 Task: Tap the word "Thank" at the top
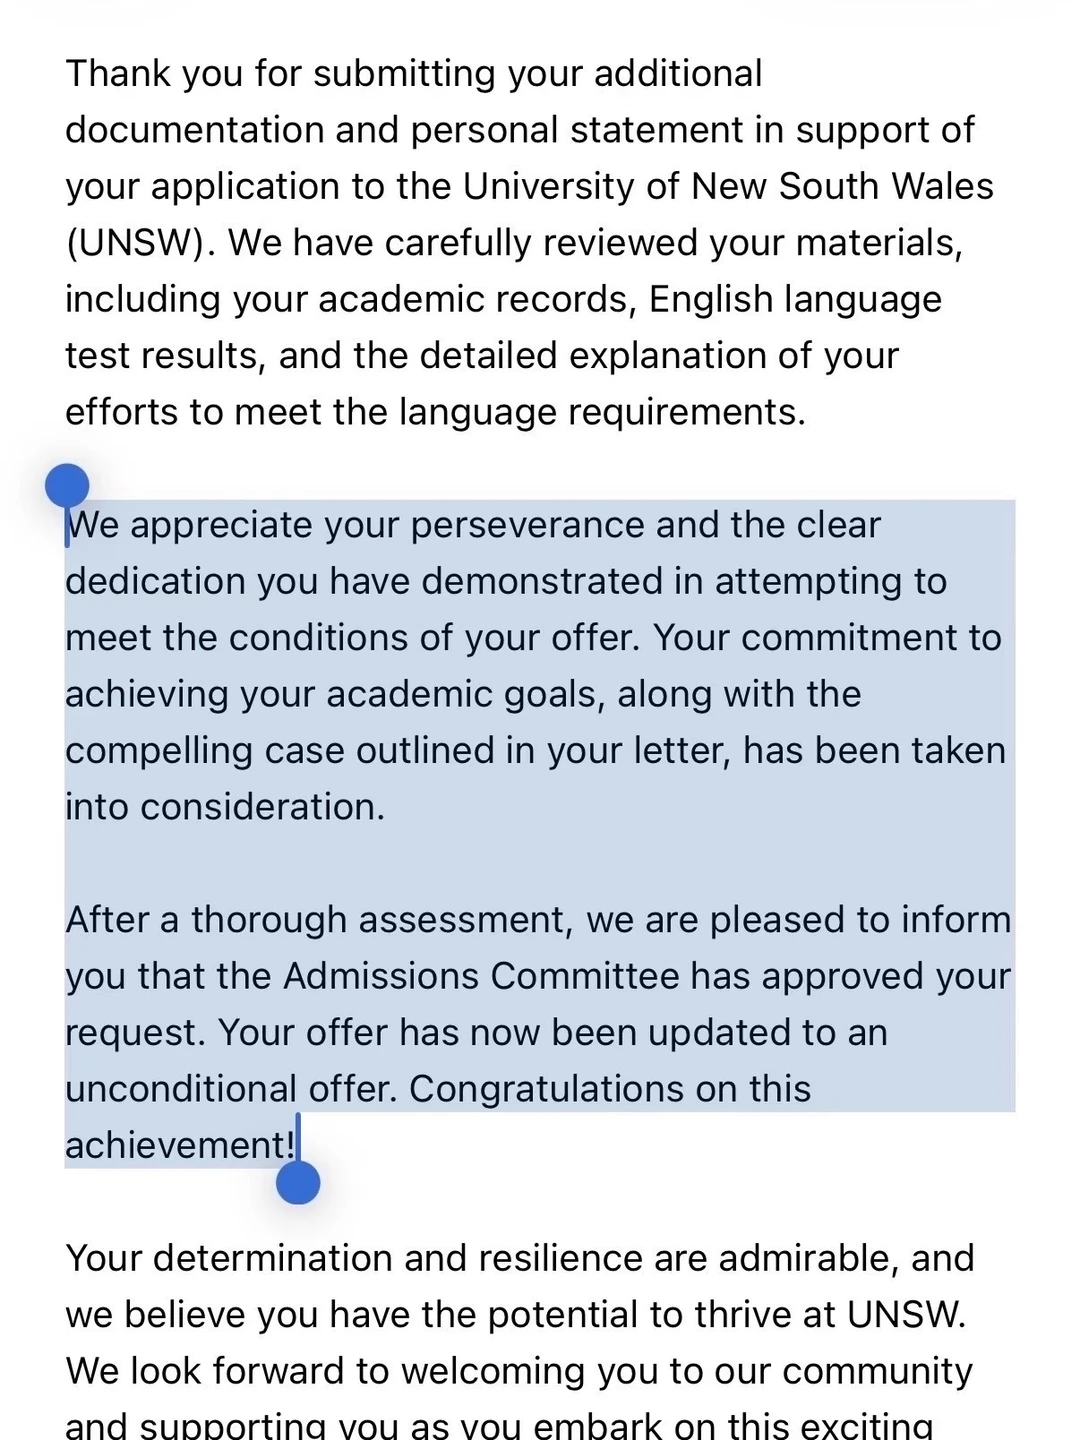click(x=118, y=74)
